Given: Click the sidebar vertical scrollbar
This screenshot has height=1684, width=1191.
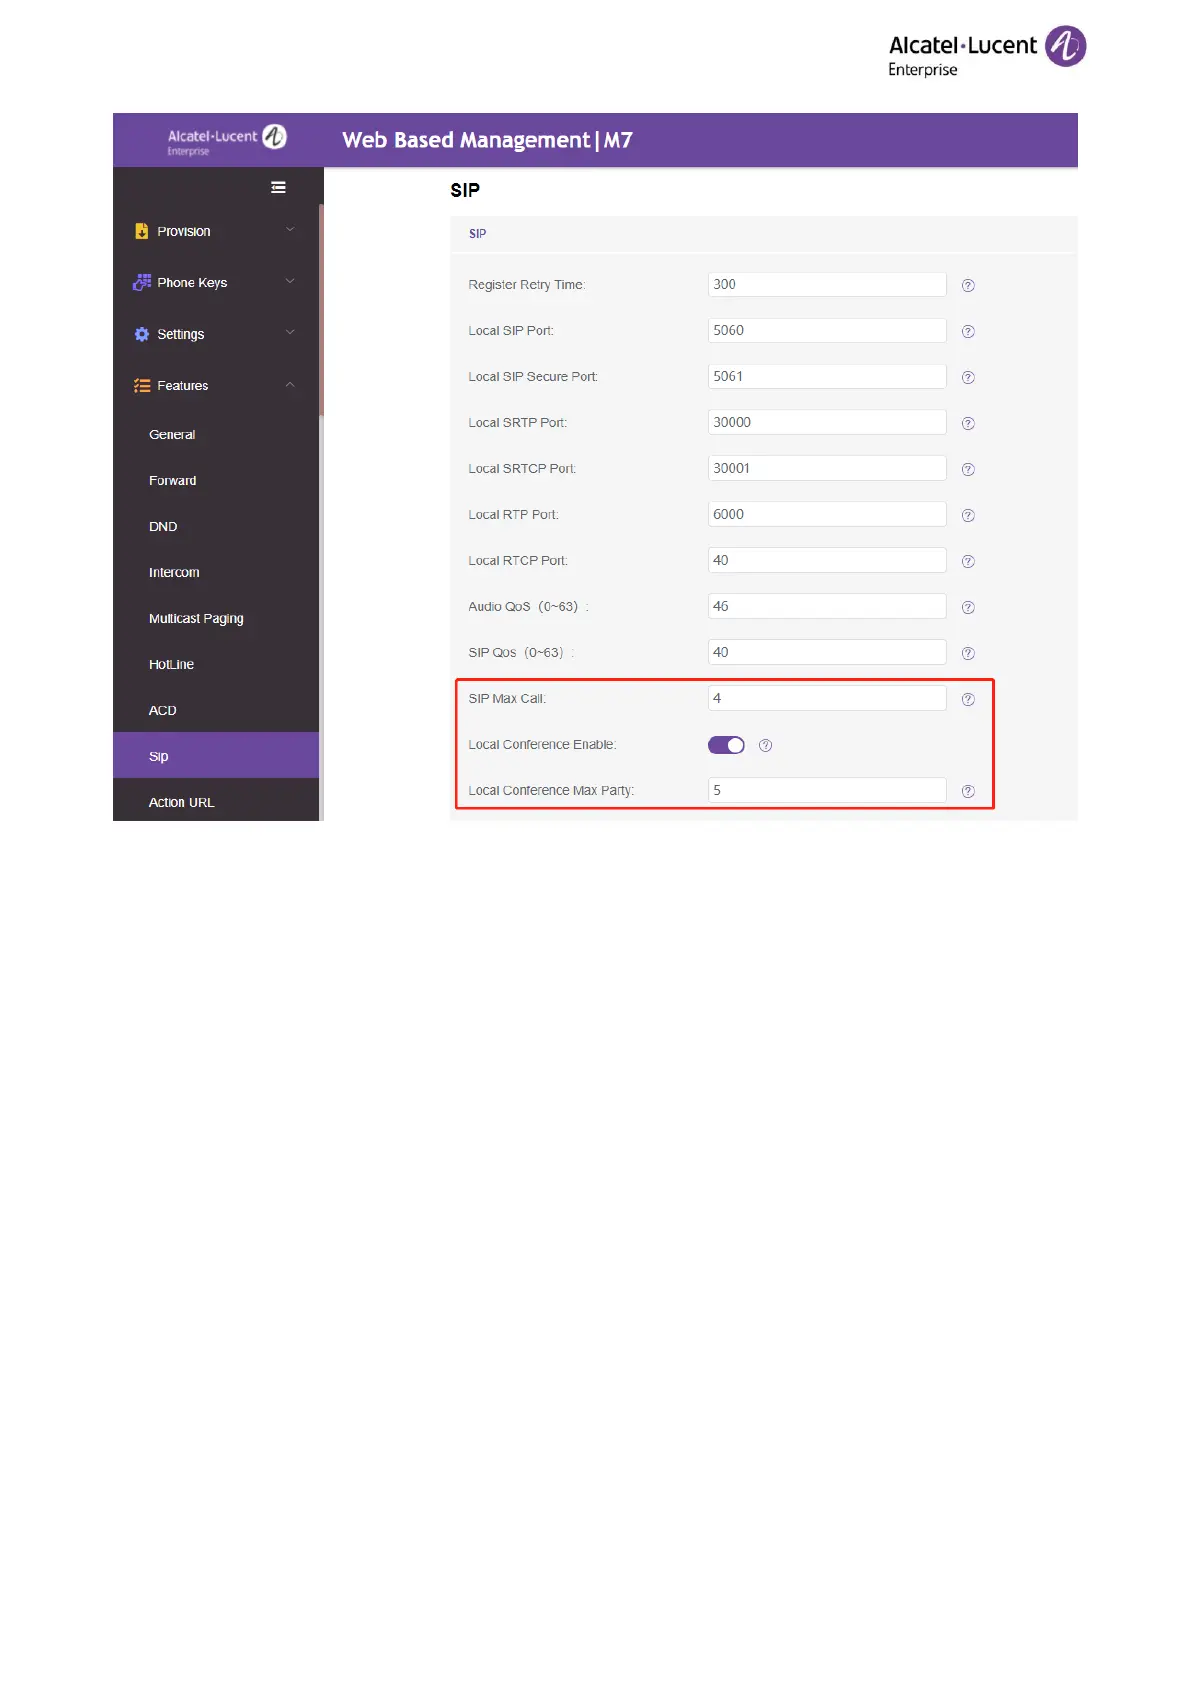Looking at the screenshot, I should (321, 310).
